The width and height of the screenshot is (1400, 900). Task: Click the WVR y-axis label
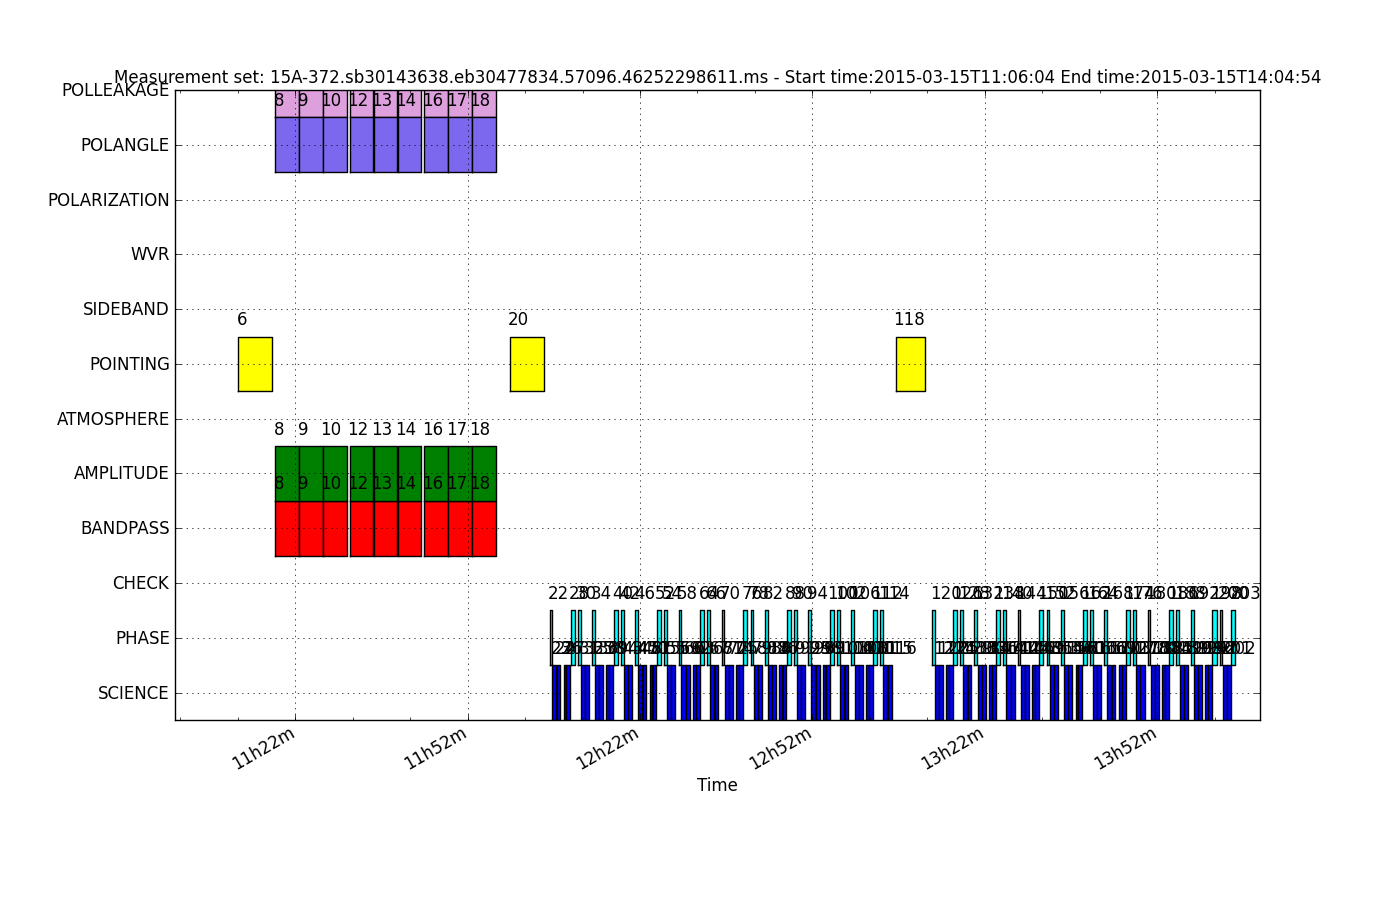tap(150, 255)
